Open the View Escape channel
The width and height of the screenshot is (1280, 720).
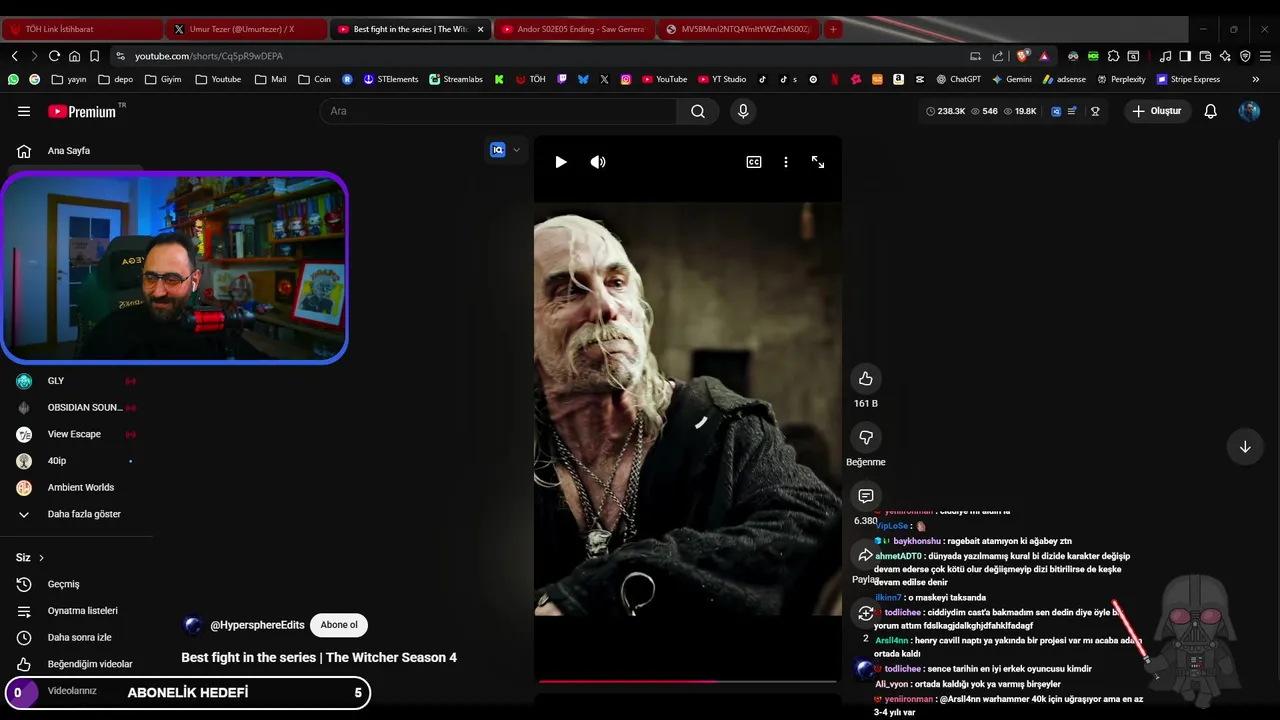click(76, 434)
